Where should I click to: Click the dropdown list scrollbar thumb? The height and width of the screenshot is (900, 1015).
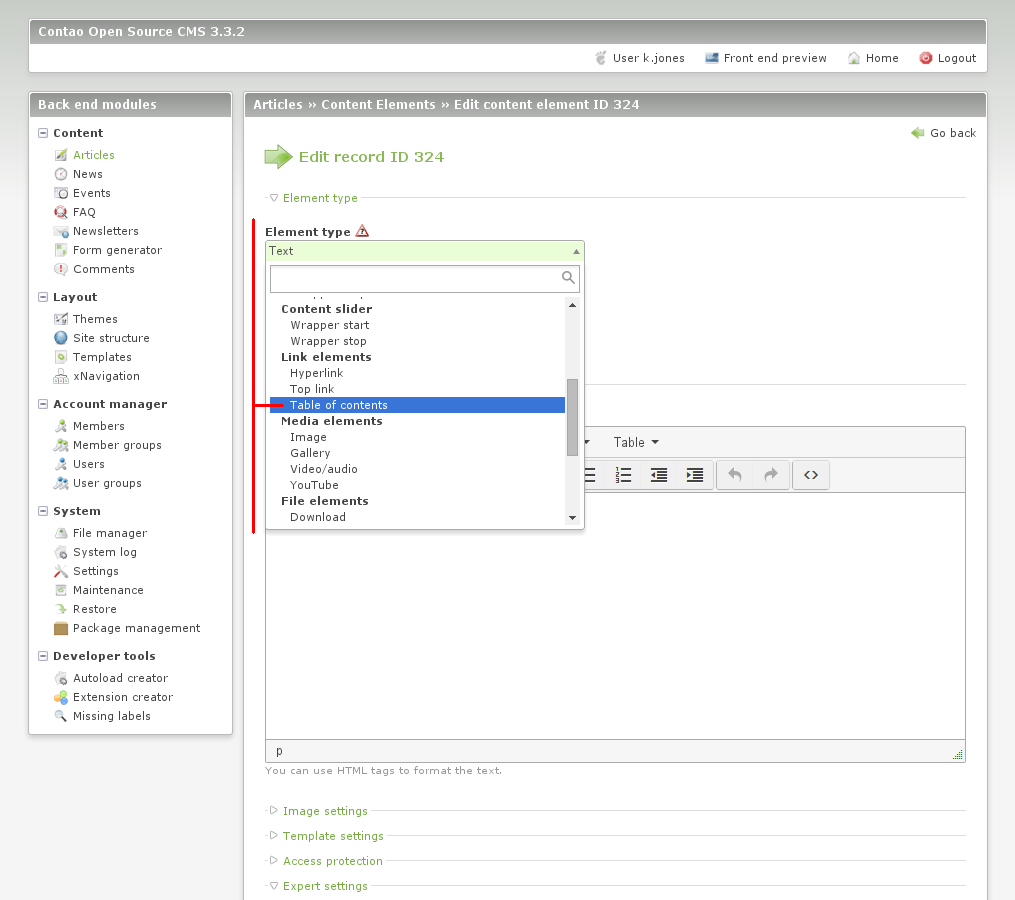pyautogui.click(x=572, y=417)
